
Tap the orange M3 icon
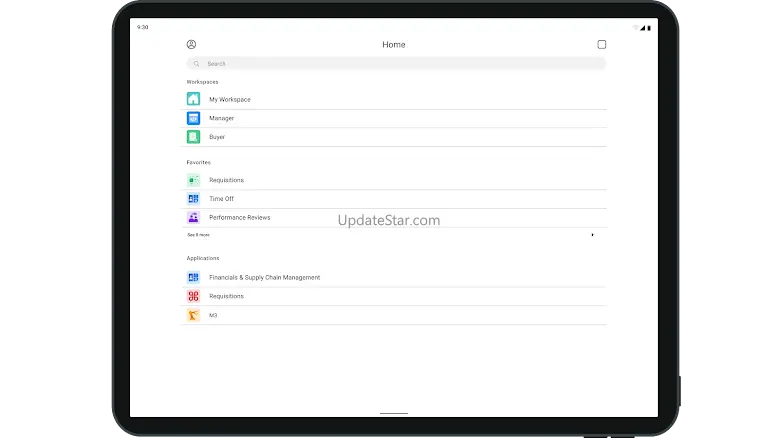click(193, 315)
